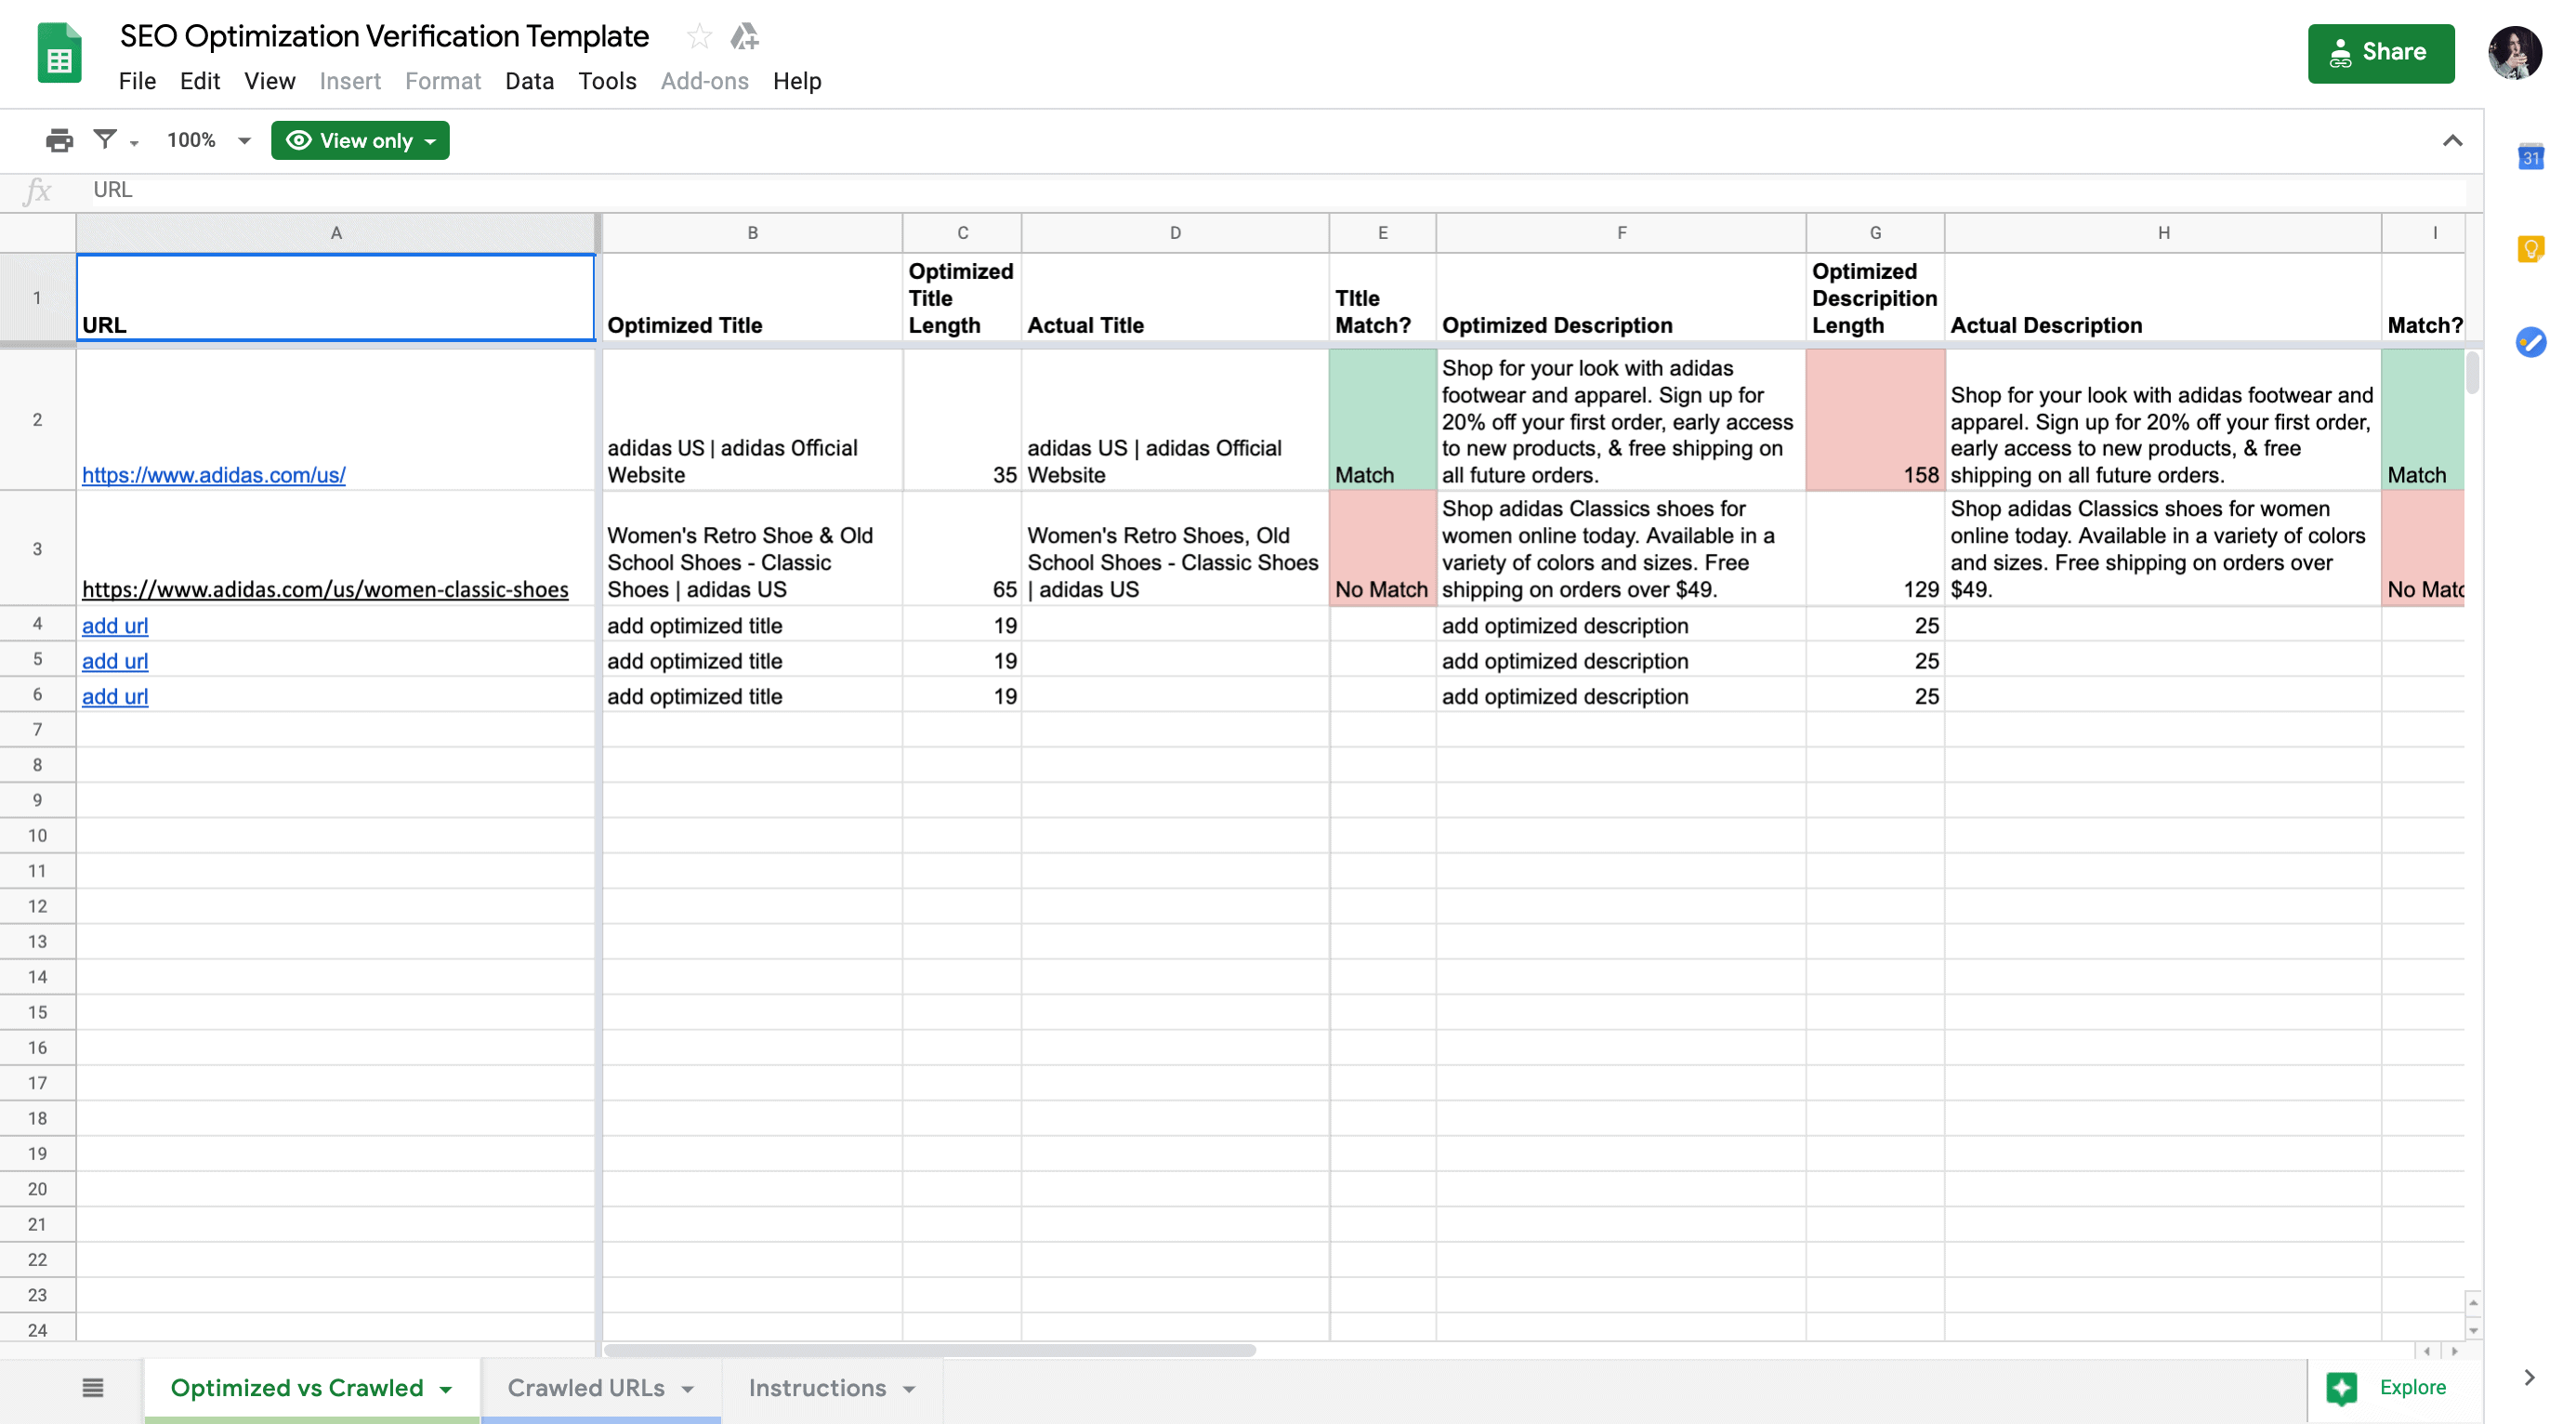
Task: Show the side panel with the right chevron
Action: click(2529, 1377)
